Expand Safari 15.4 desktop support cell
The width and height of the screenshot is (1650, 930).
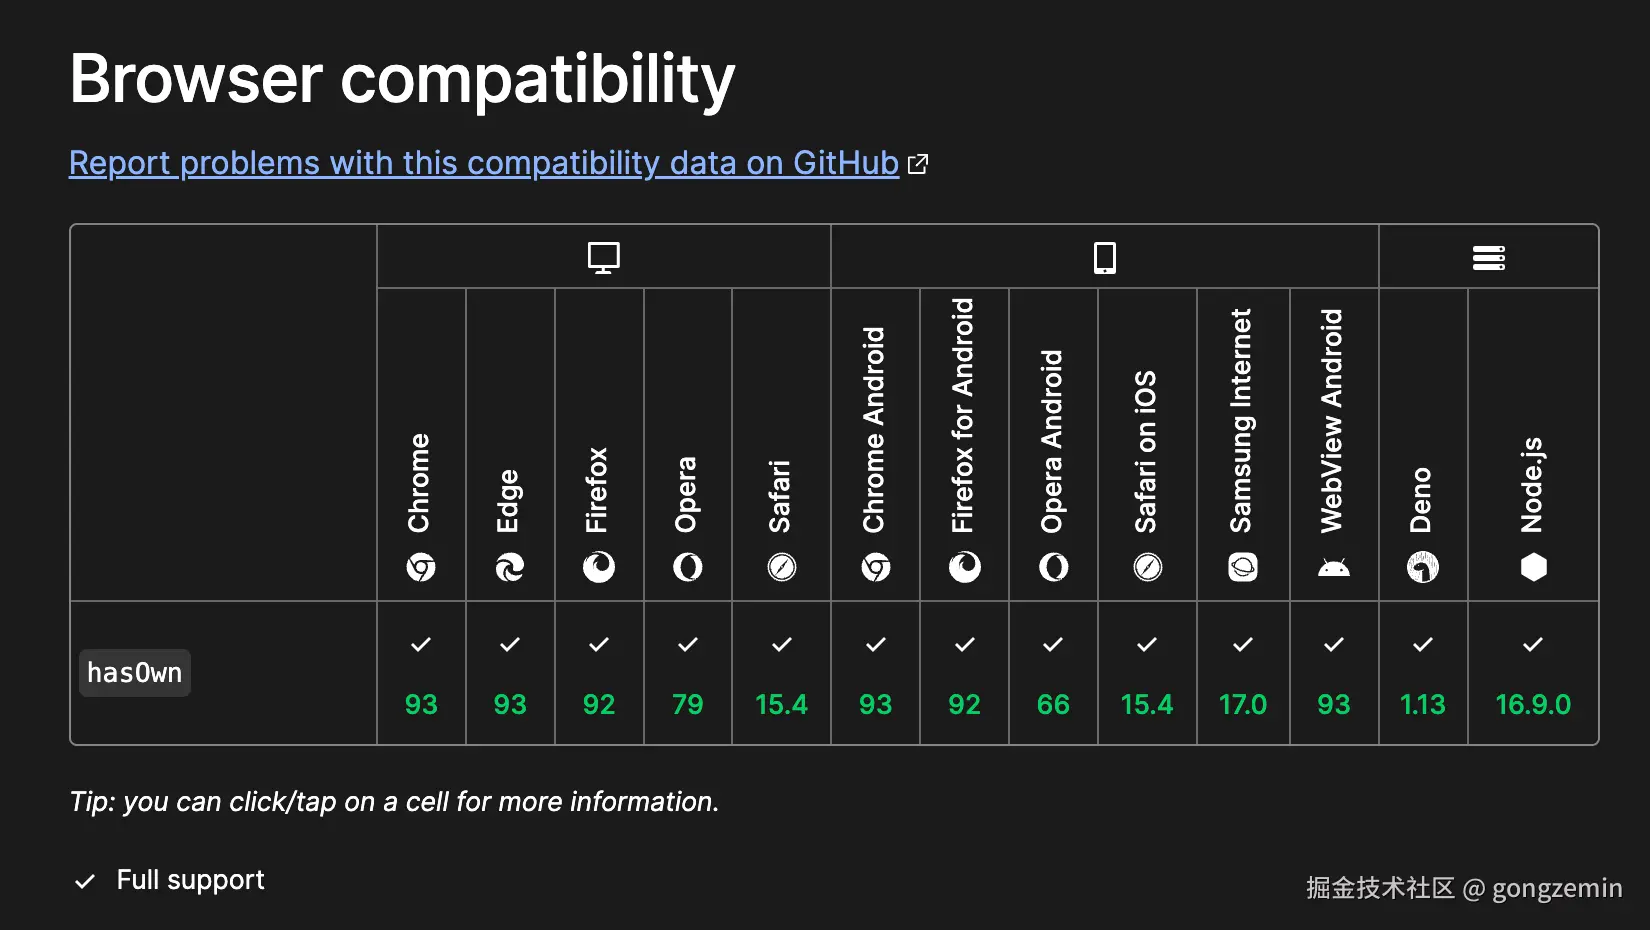click(781, 673)
